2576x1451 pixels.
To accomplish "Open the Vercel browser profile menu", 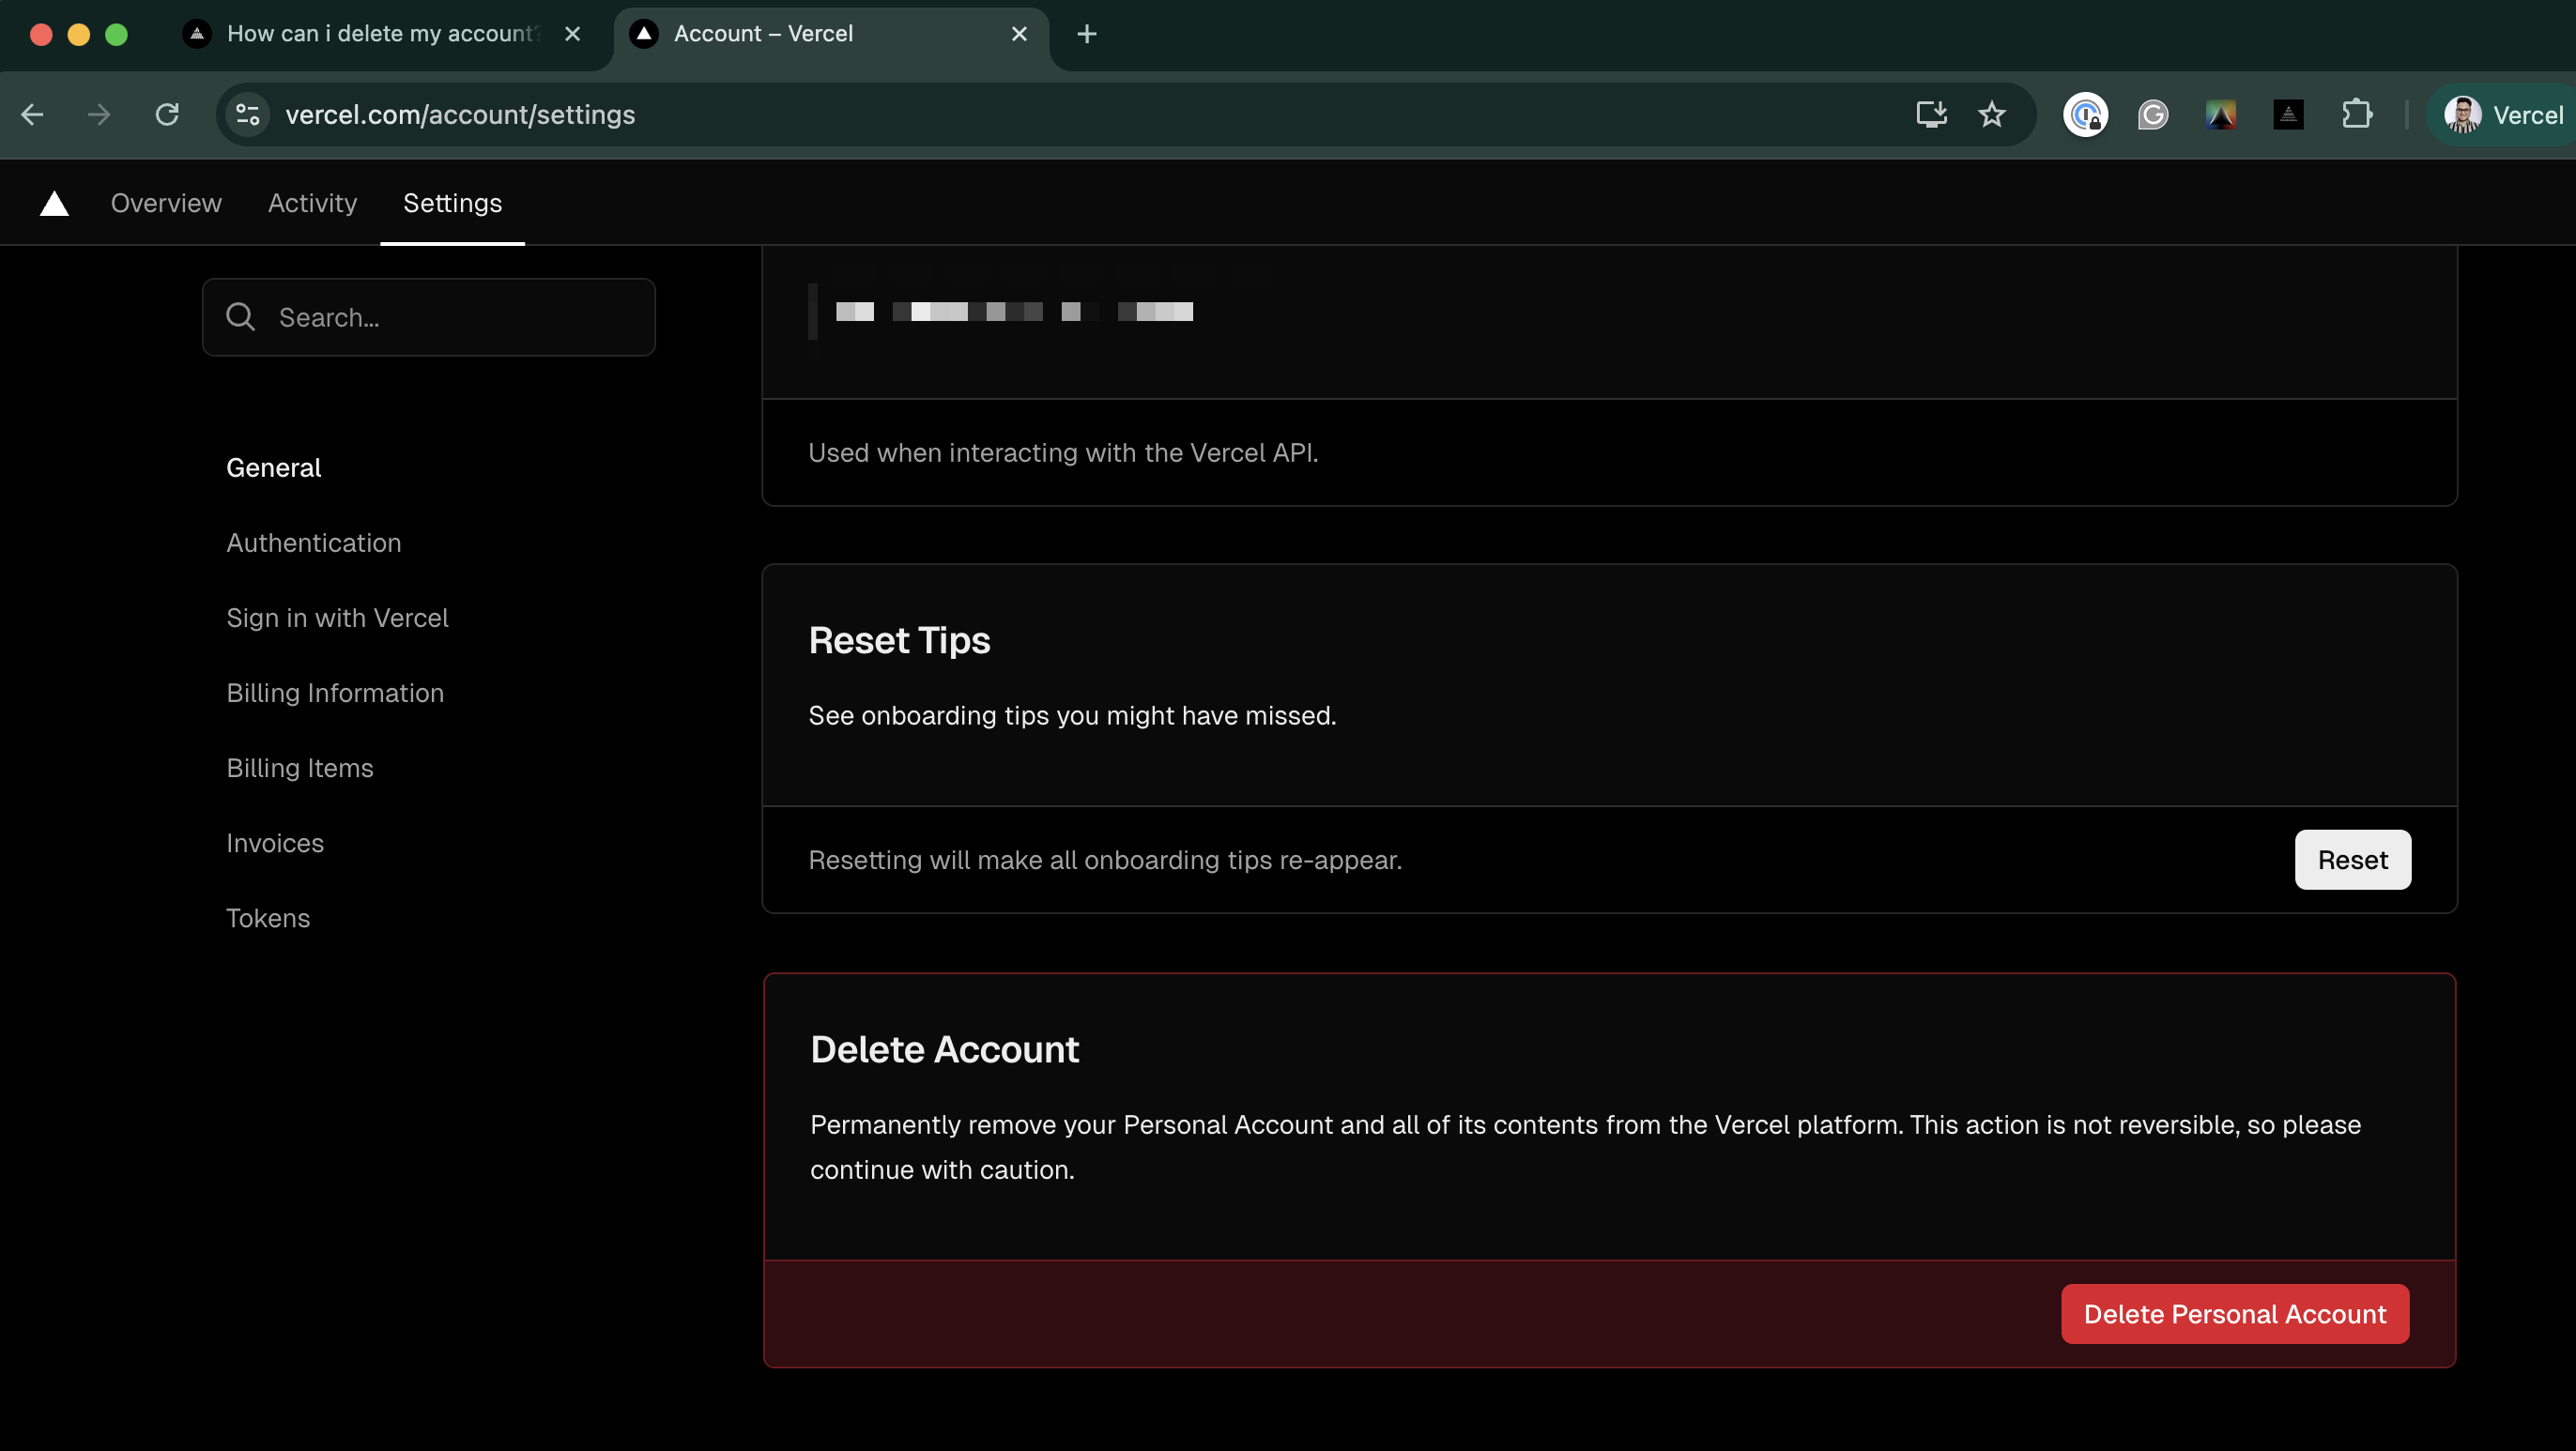I will pos(2503,115).
